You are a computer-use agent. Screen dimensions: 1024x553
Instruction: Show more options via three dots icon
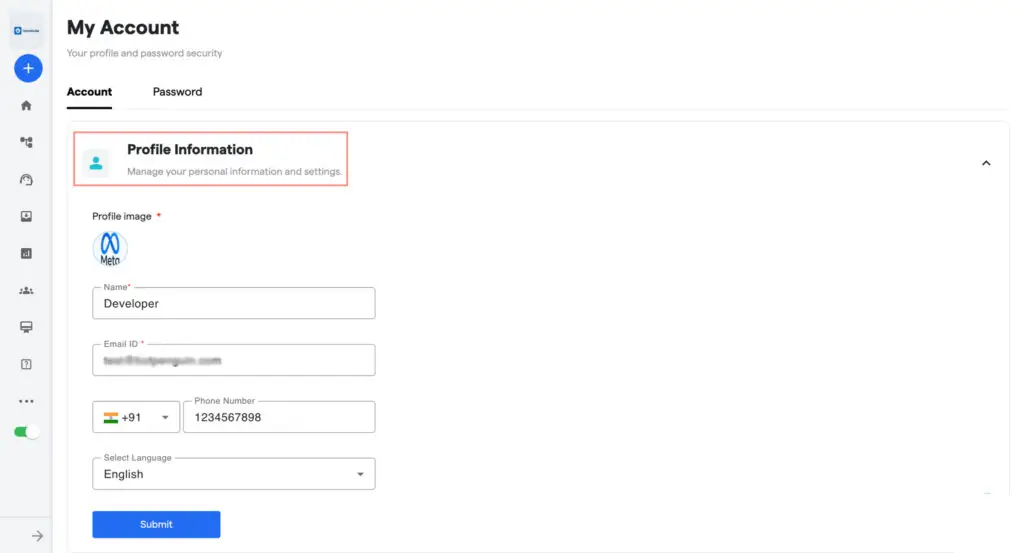pos(27,401)
